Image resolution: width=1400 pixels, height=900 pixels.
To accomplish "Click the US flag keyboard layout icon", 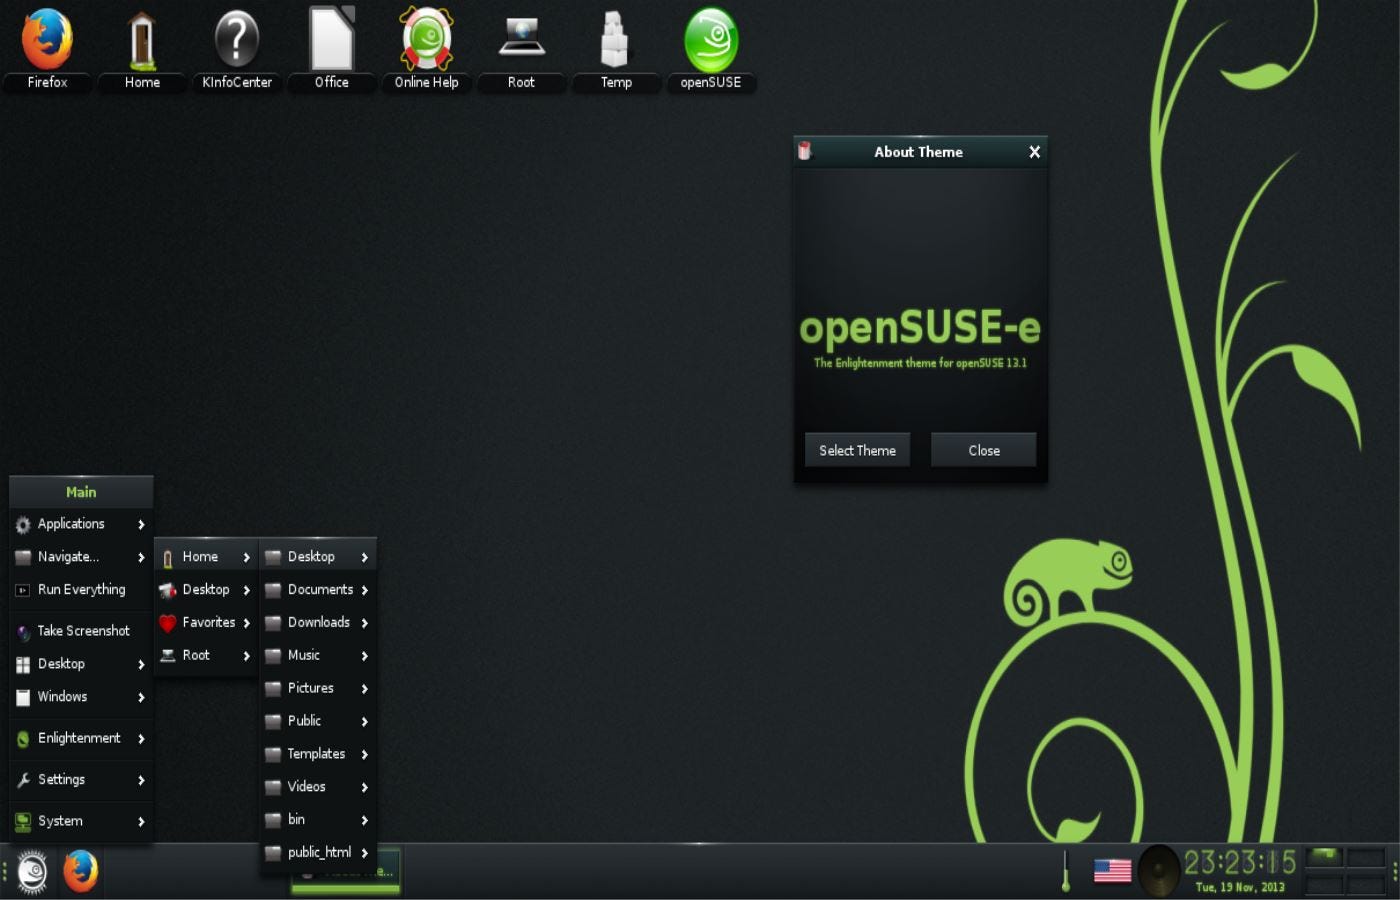I will coord(1112,870).
